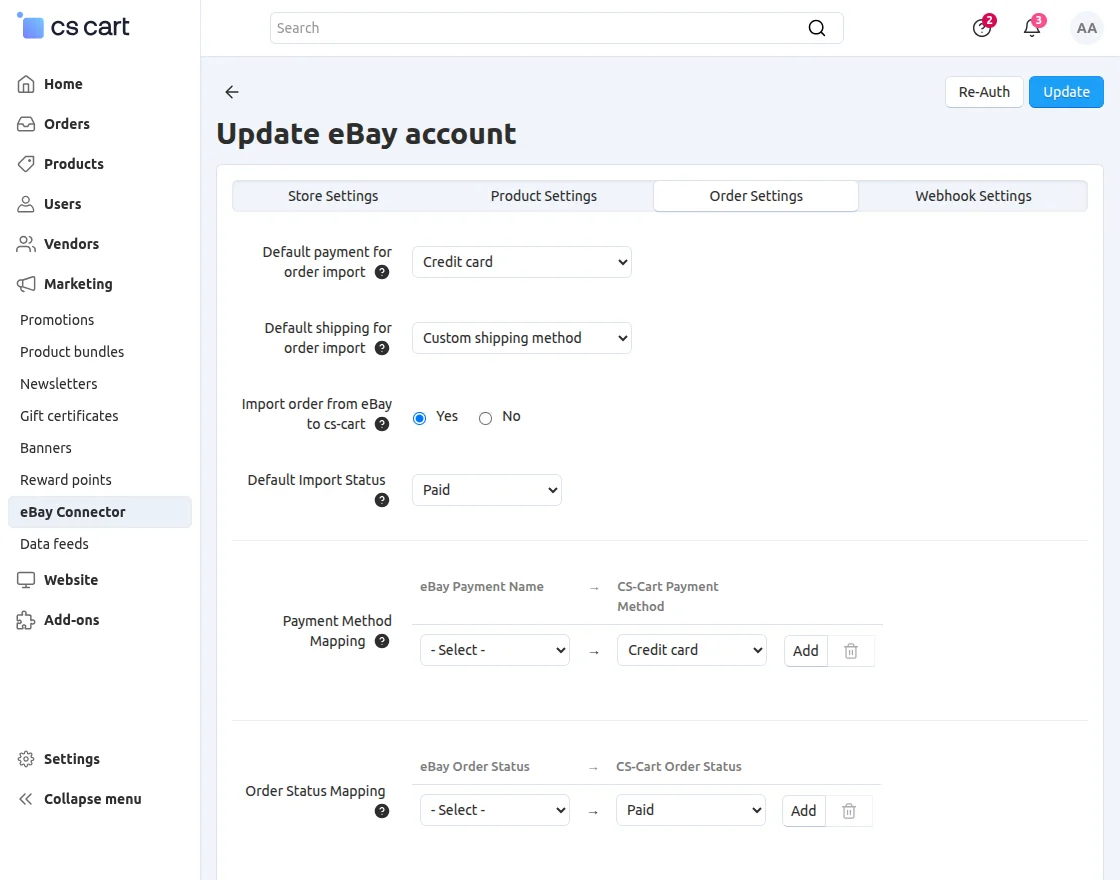Click the CS-Cart Order Status column header
The width and height of the screenshot is (1120, 880).
(679, 766)
